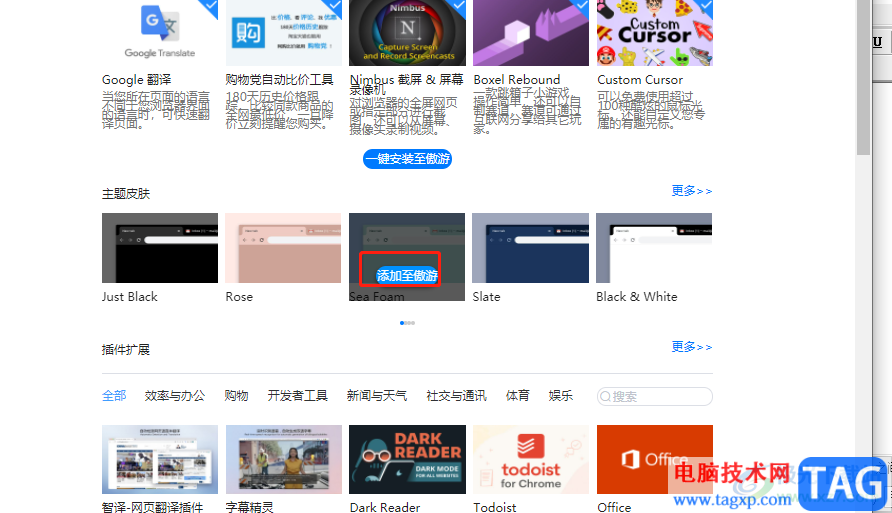Open the 字幕精灵 subtitle plugin image

coord(283,460)
